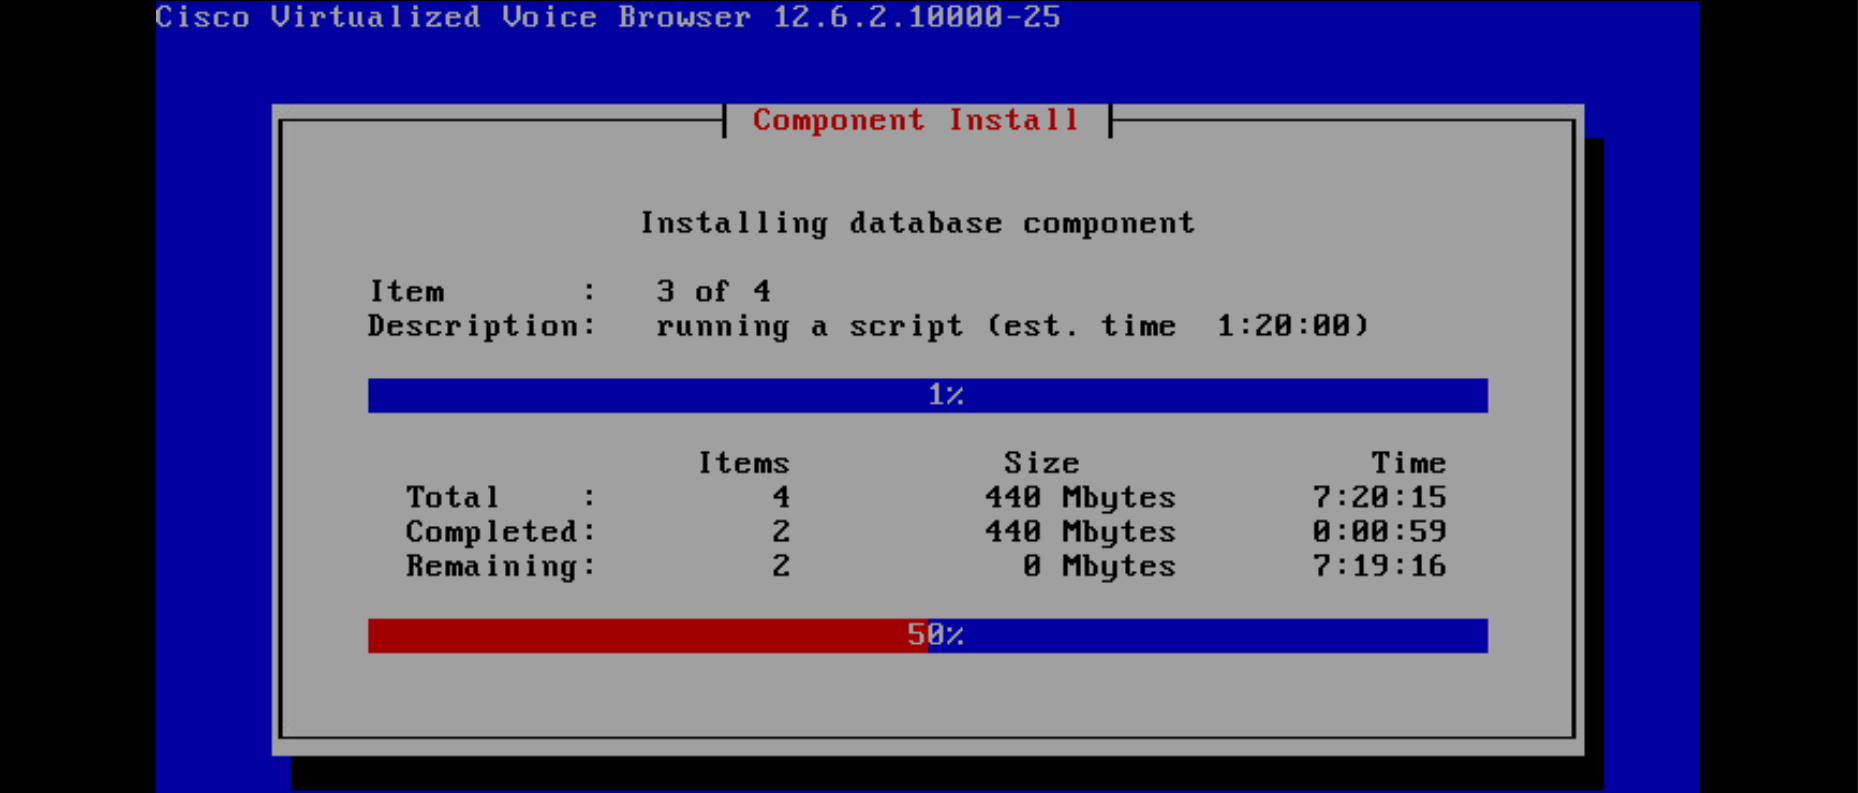Click the Items column header
1858x793 pixels.
pos(743,463)
